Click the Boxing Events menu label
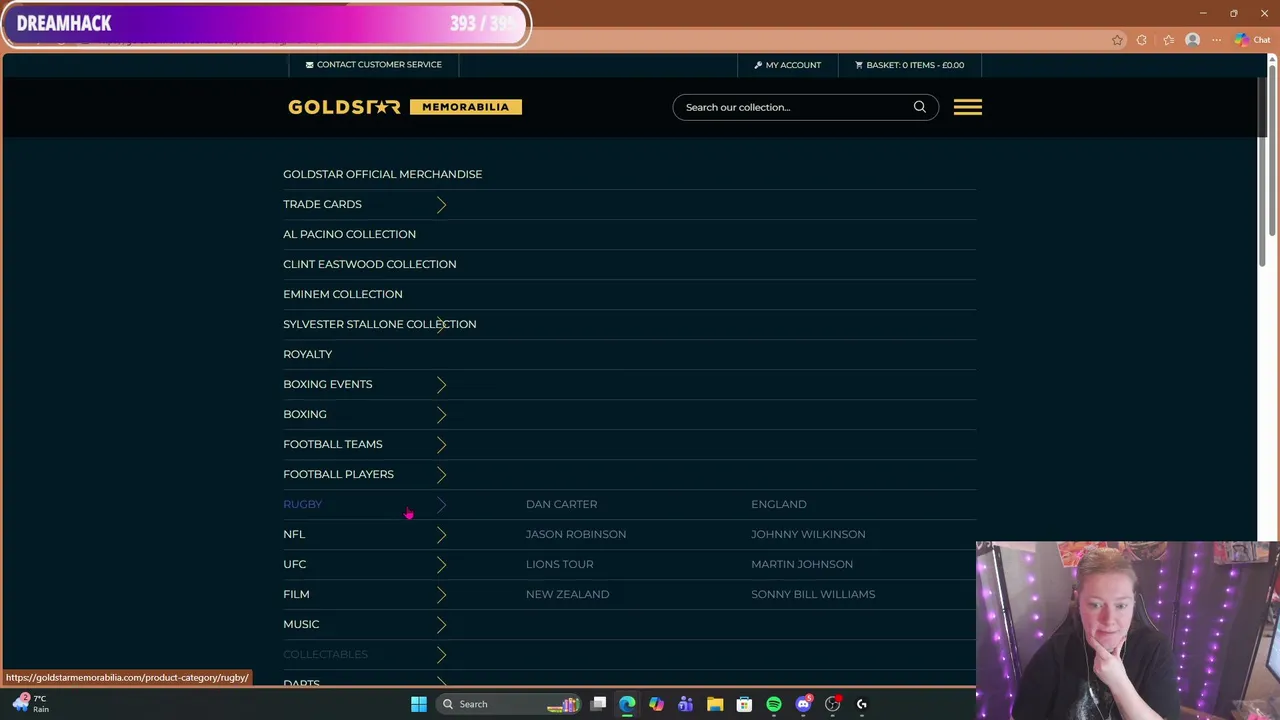The height and width of the screenshot is (720, 1280). pos(327,384)
